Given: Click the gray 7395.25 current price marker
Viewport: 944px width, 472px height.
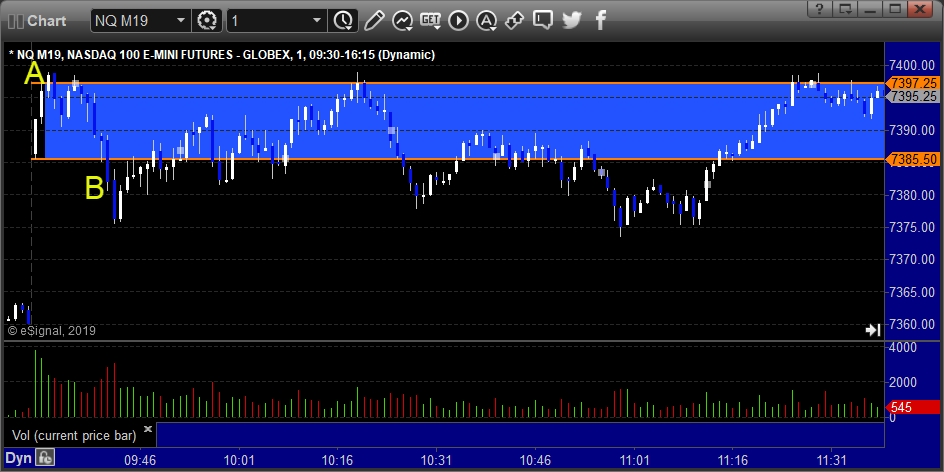Looking at the screenshot, I should tap(912, 96).
